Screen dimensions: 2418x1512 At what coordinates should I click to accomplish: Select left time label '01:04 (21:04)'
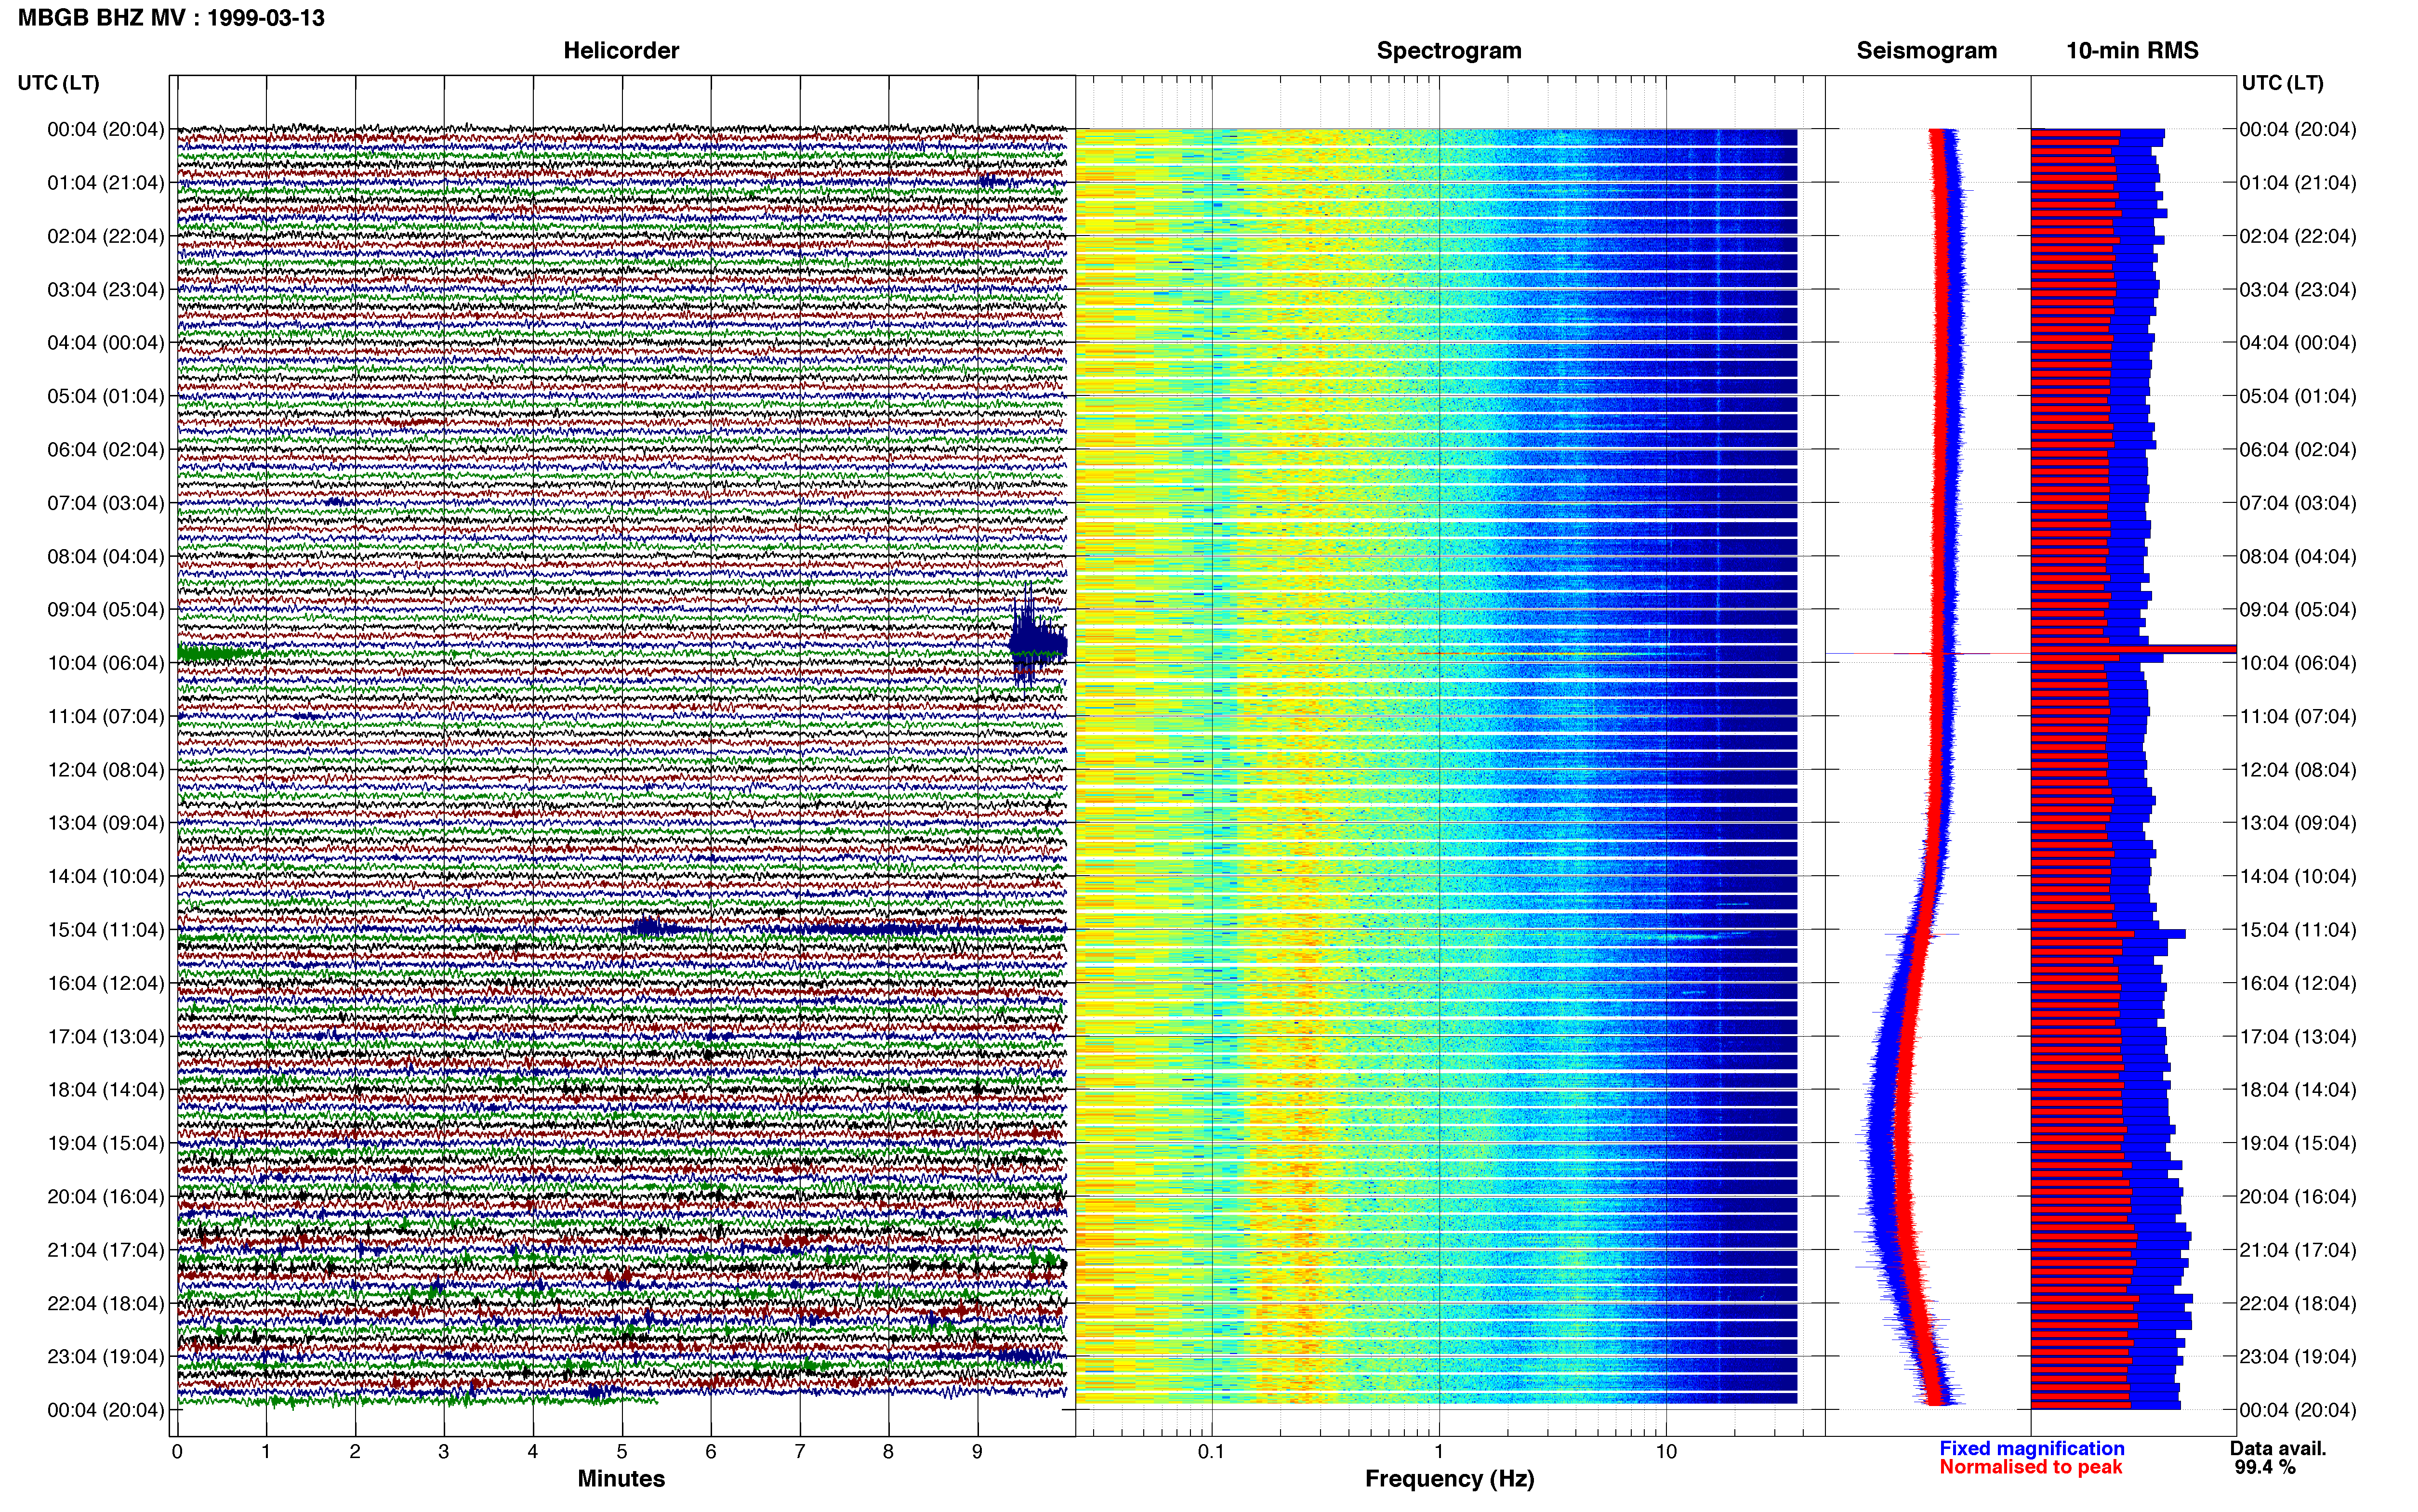coord(106,183)
